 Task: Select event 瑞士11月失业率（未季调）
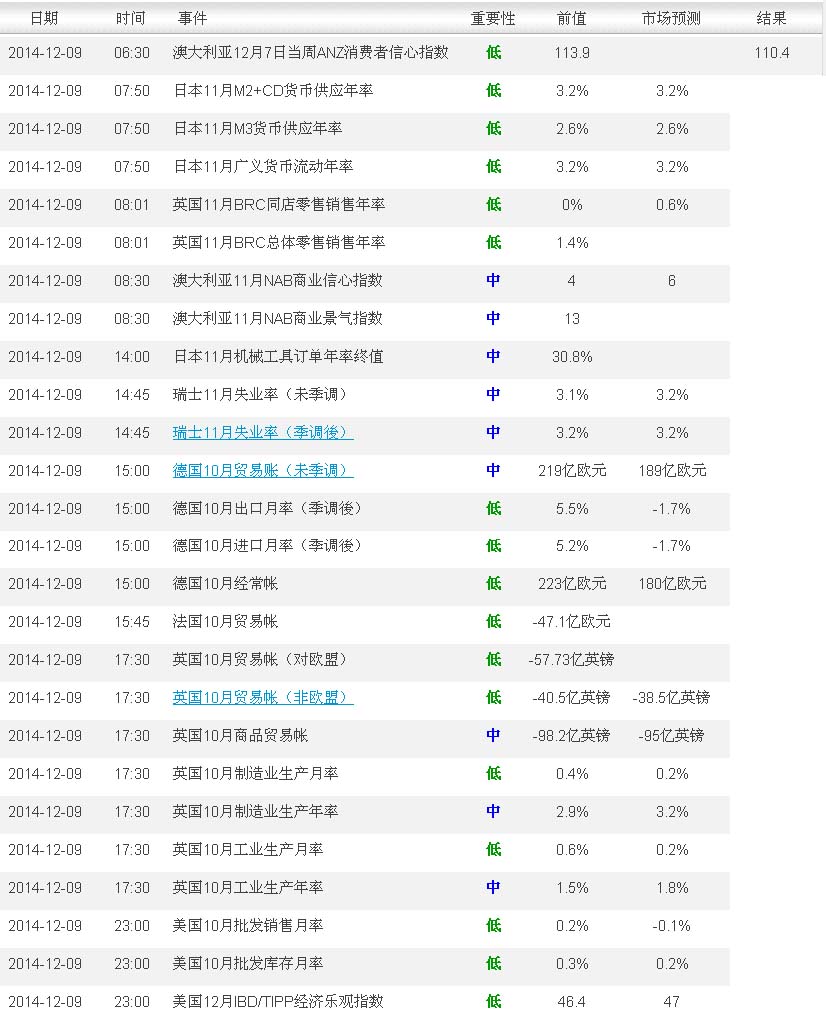coord(259,394)
